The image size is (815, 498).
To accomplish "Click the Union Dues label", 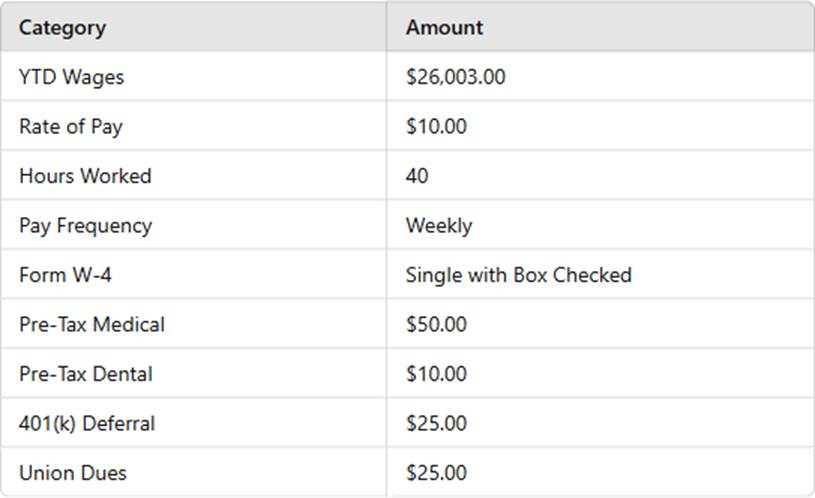I will click(73, 473).
